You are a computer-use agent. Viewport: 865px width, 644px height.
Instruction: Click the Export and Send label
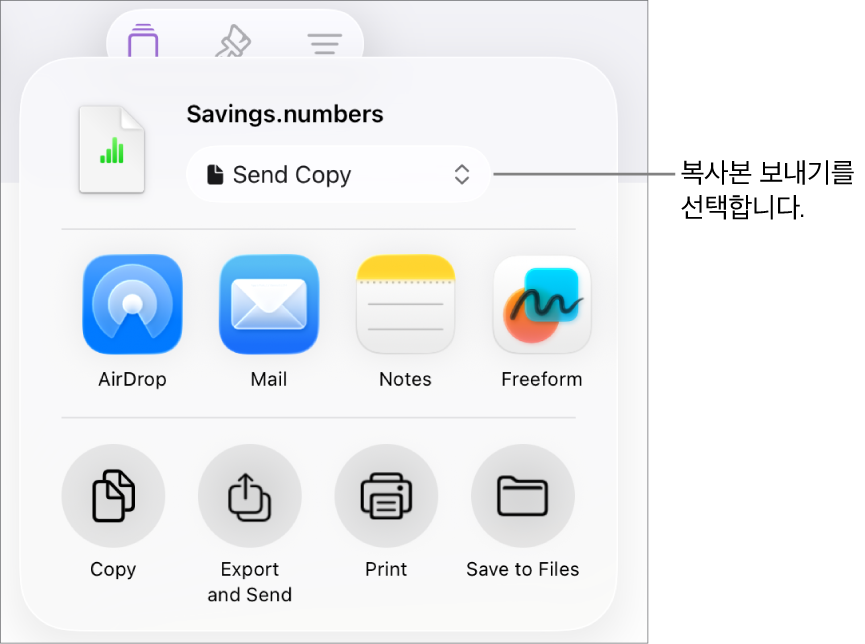pyautogui.click(x=250, y=582)
